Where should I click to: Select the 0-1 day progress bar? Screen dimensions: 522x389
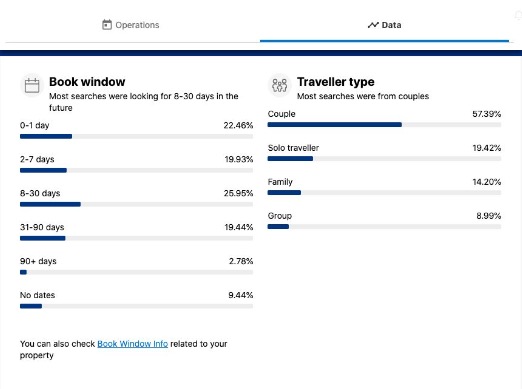[136, 136]
